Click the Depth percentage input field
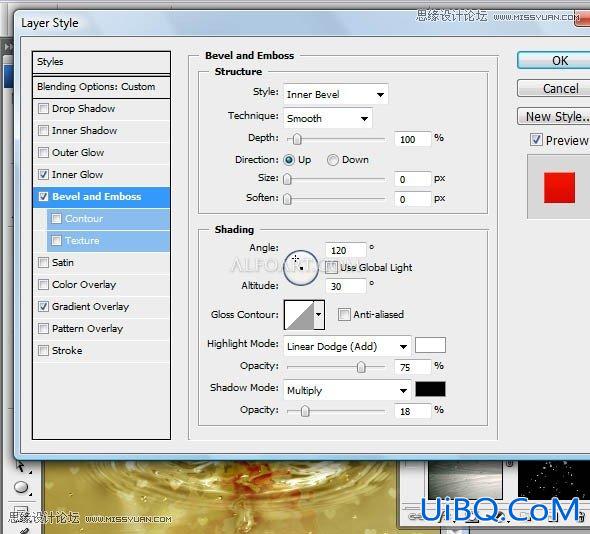The image size is (590, 534). (x=412, y=139)
